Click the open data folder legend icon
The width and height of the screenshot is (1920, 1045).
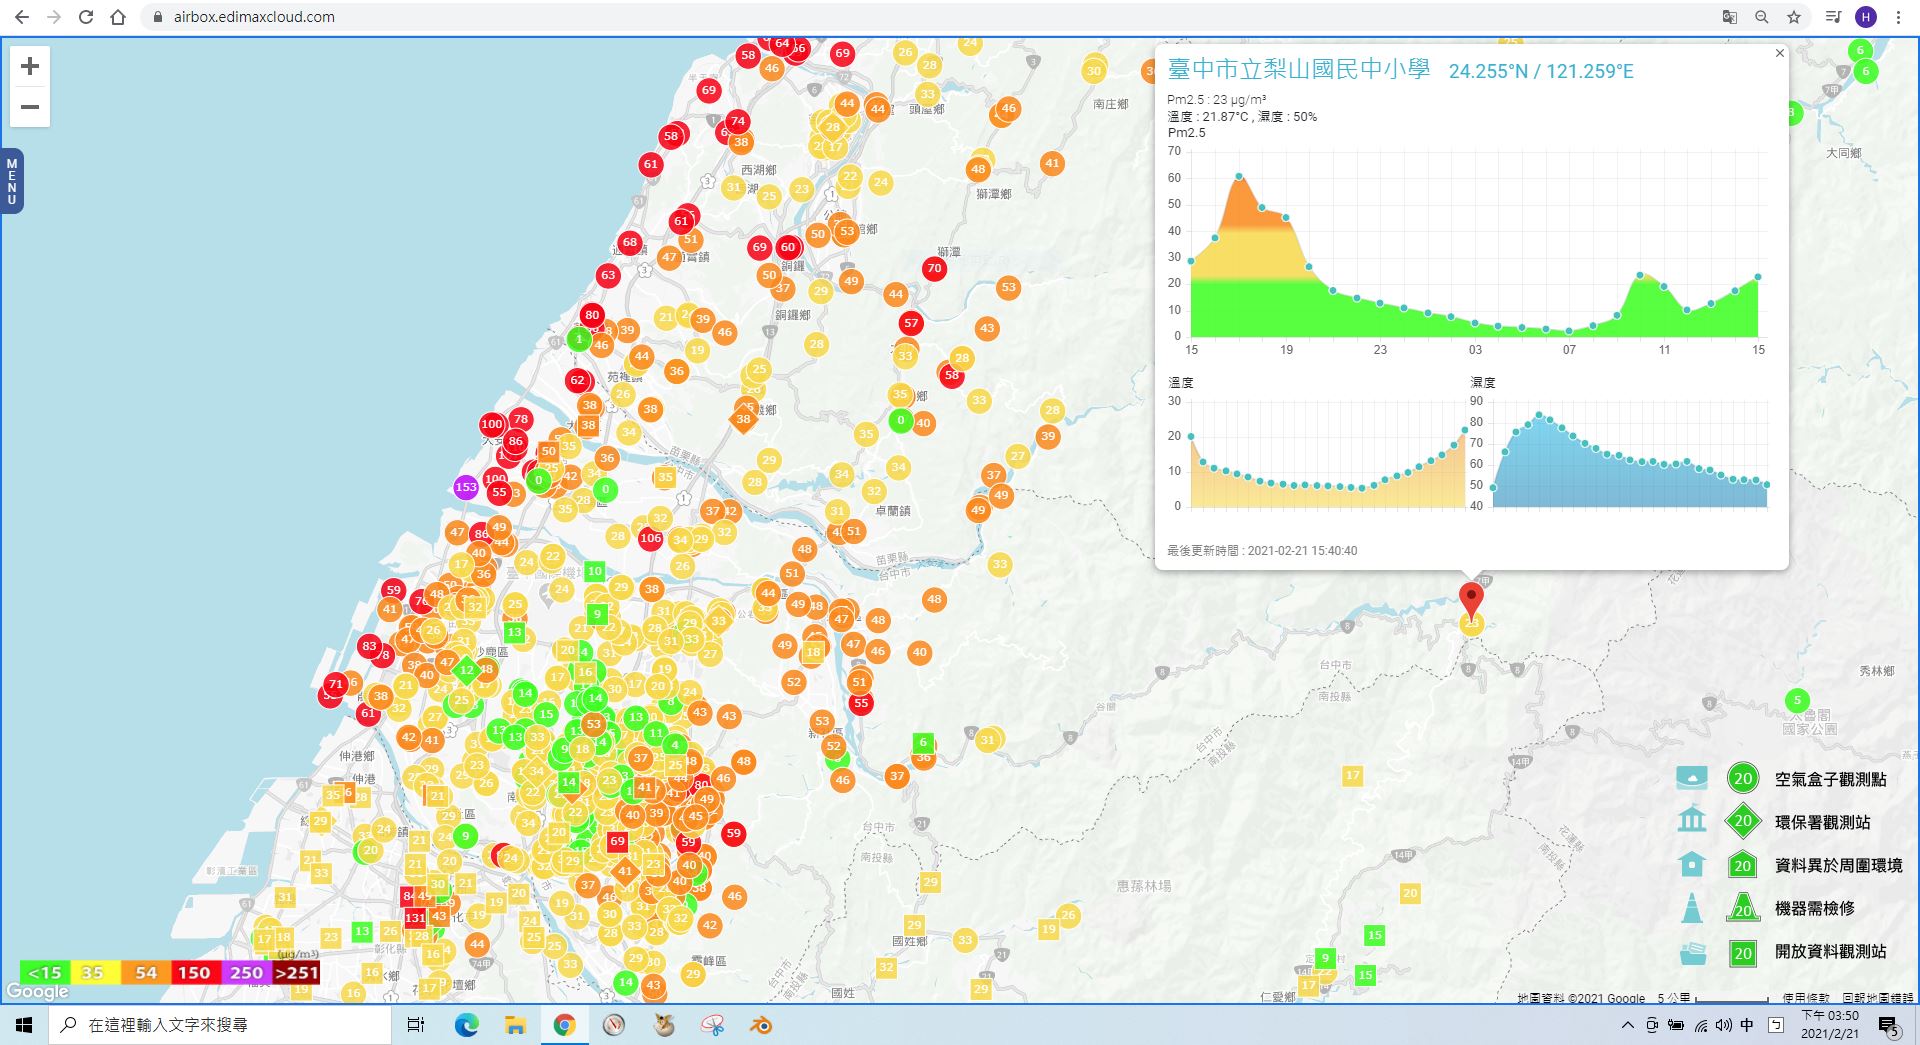tap(1693, 952)
